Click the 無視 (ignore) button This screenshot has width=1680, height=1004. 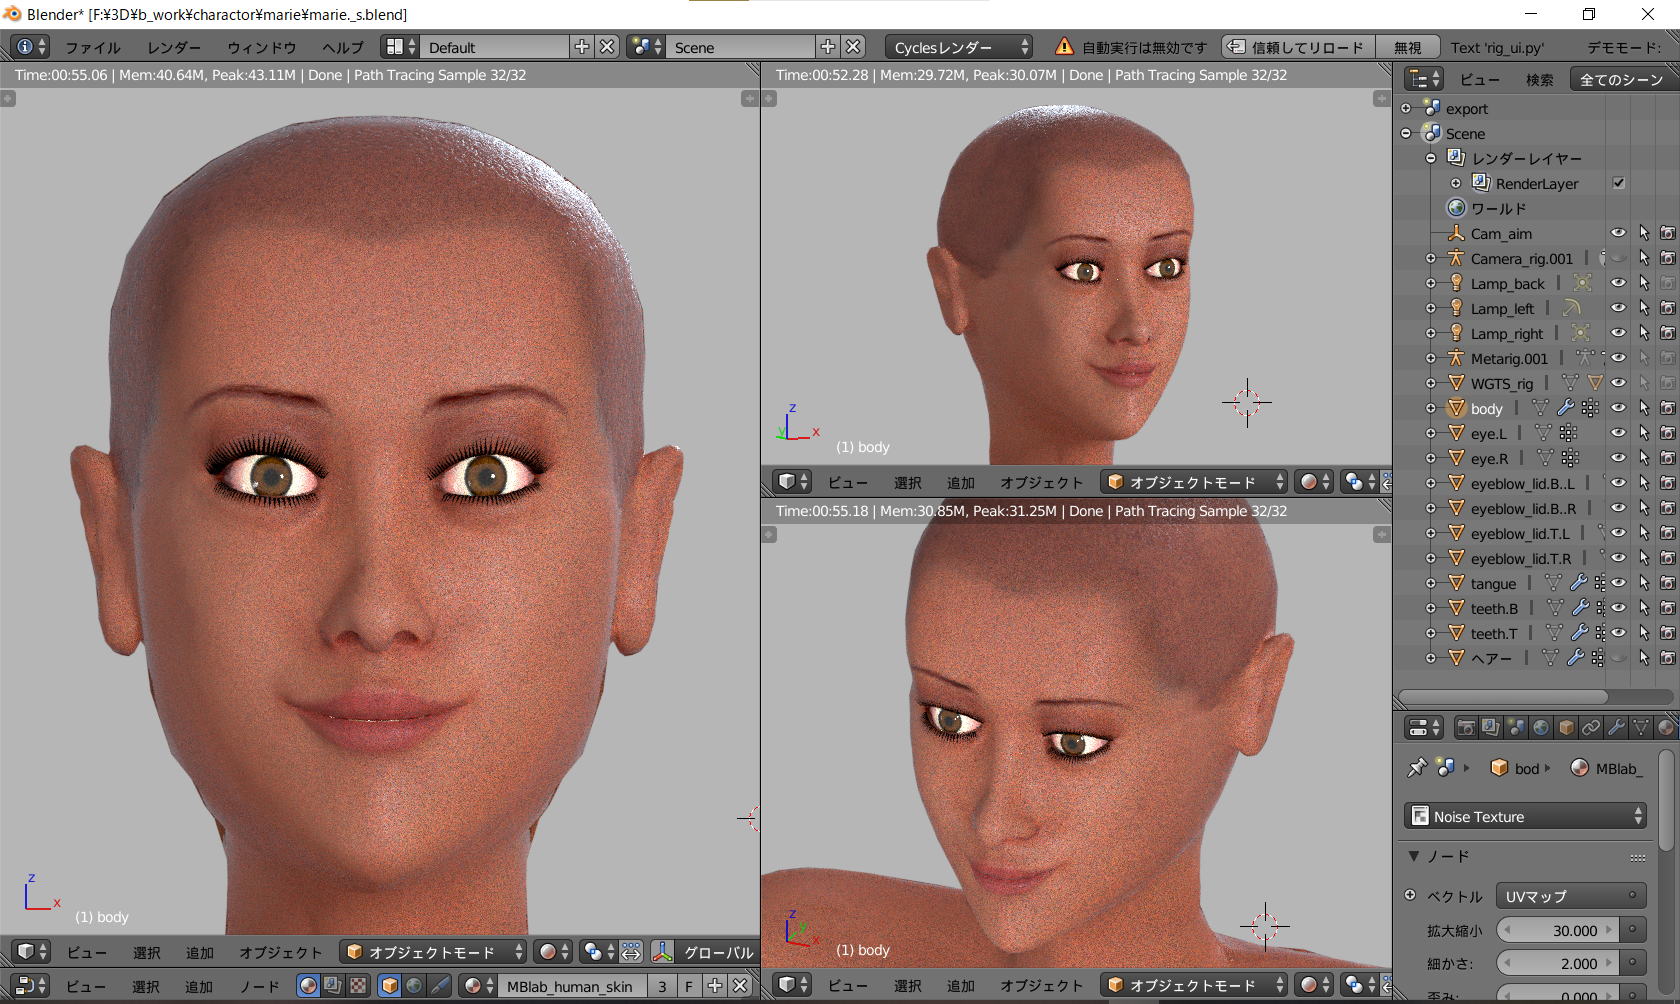[1407, 47]
